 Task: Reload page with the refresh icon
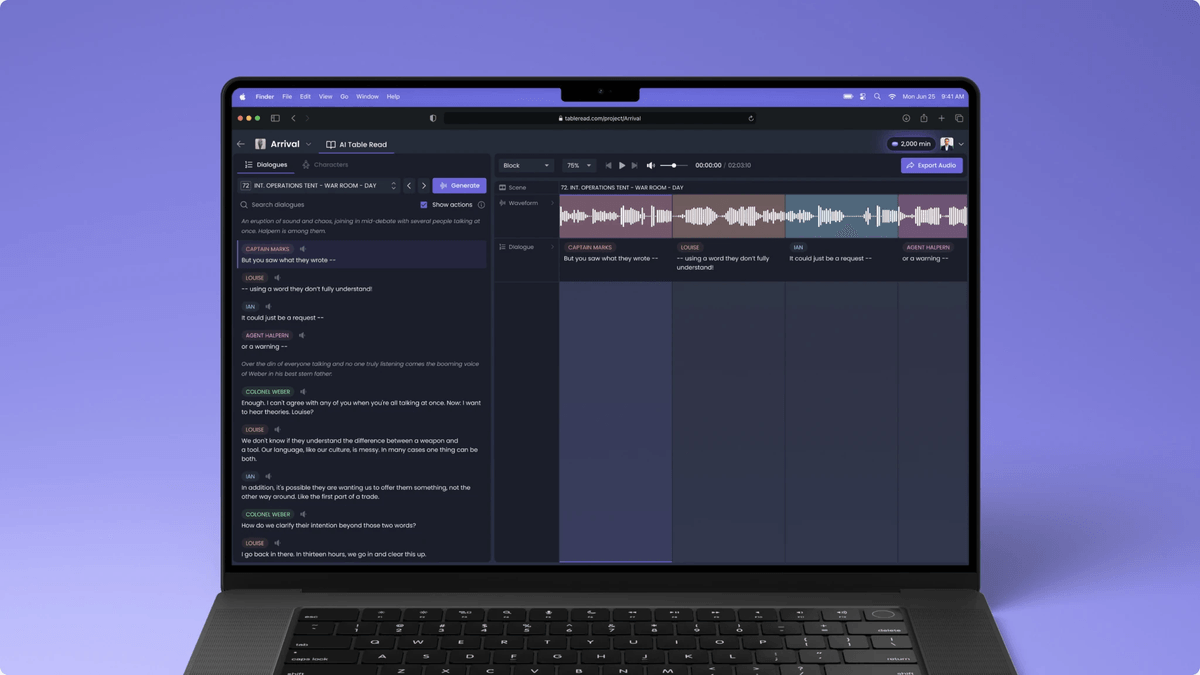(x=751, y=118)
